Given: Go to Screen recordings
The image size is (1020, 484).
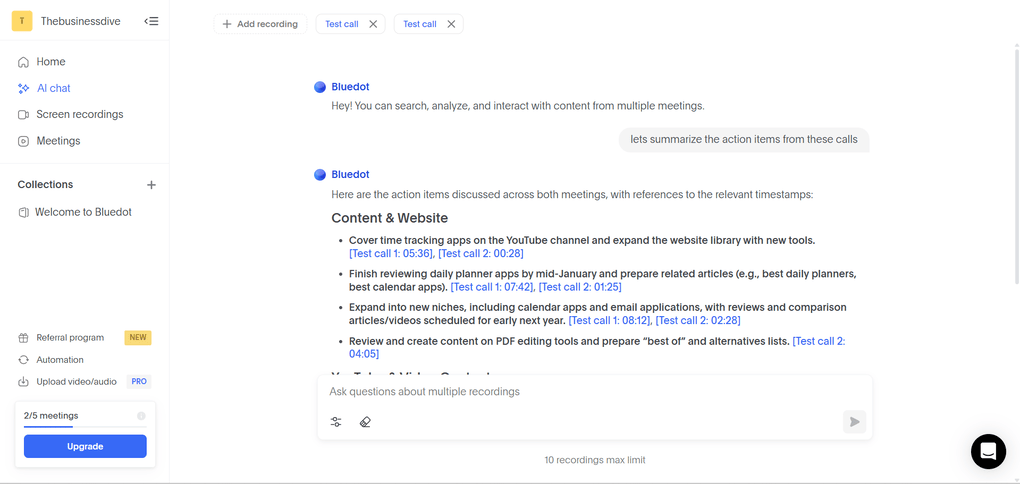Looking at the screenshot, I should 79,114.
